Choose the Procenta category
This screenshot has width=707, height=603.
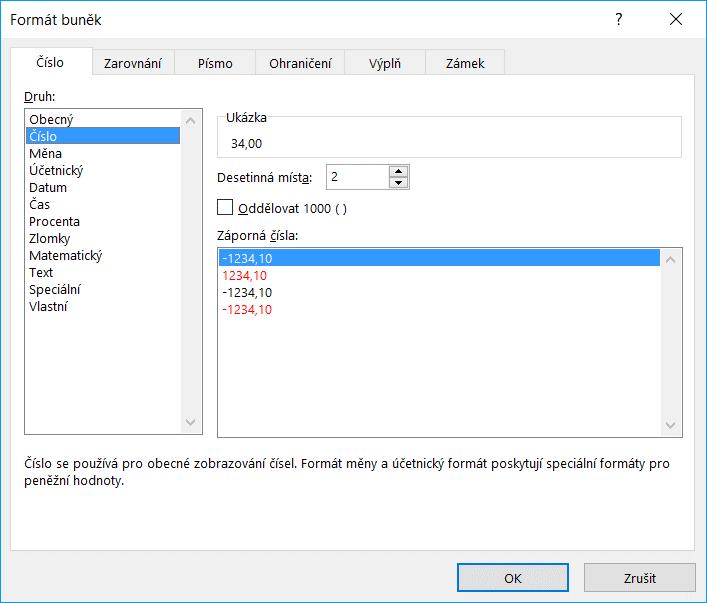(103, 221)
